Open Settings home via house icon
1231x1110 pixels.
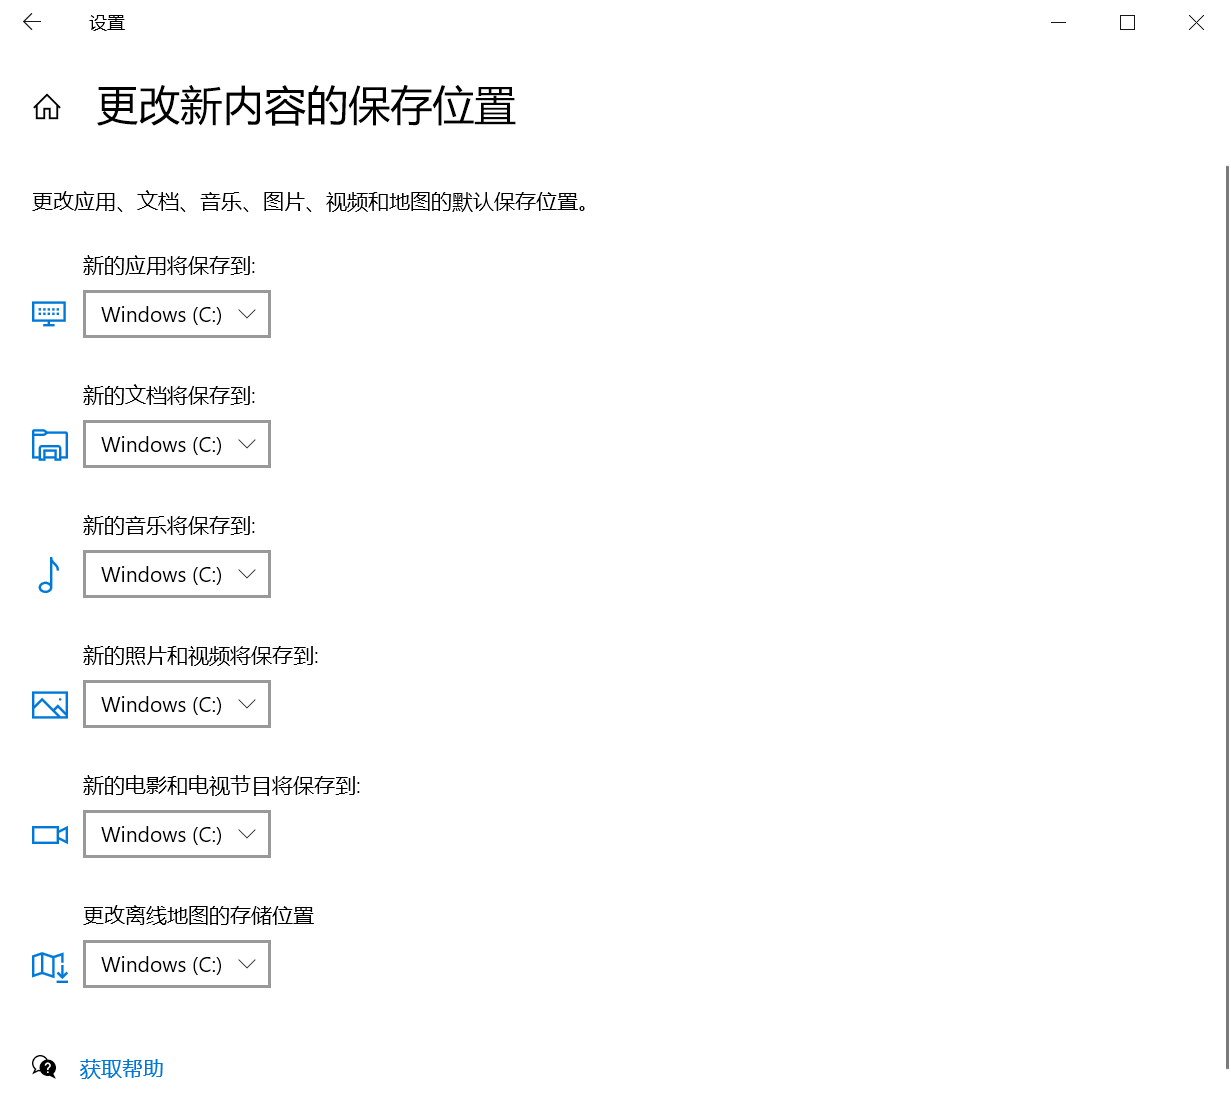(x=47, y=107)
